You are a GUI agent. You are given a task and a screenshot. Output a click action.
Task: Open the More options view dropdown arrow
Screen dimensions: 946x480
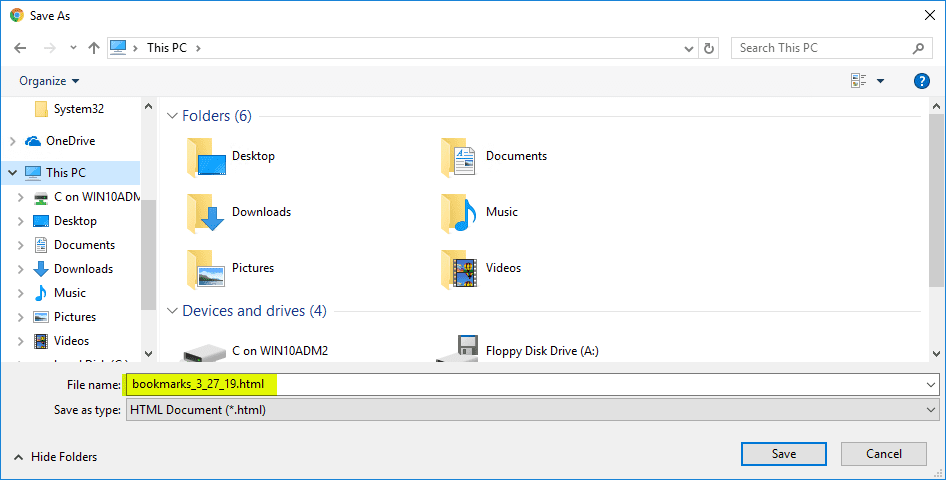tap(880, 81)
